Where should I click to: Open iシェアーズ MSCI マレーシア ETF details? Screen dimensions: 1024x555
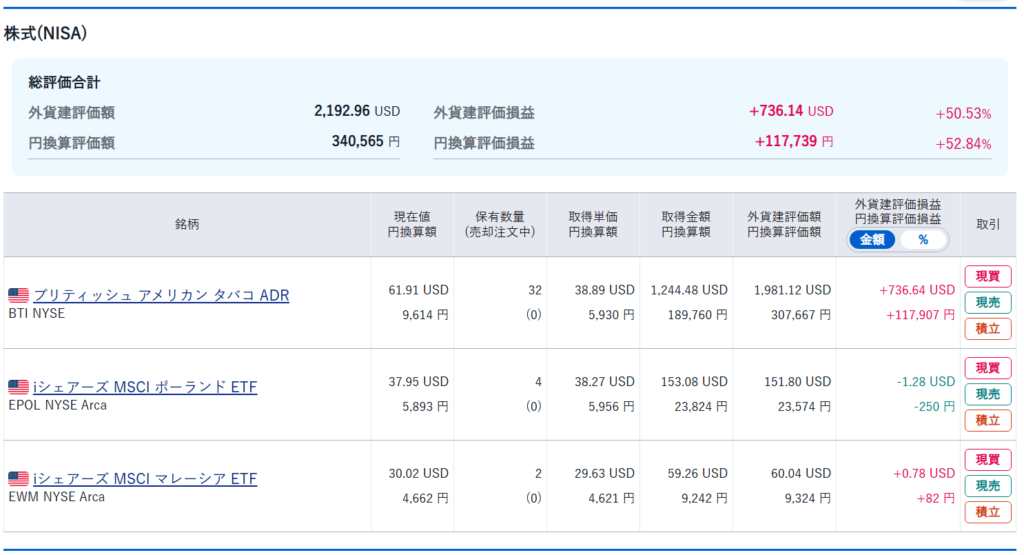tap(145, 479)
